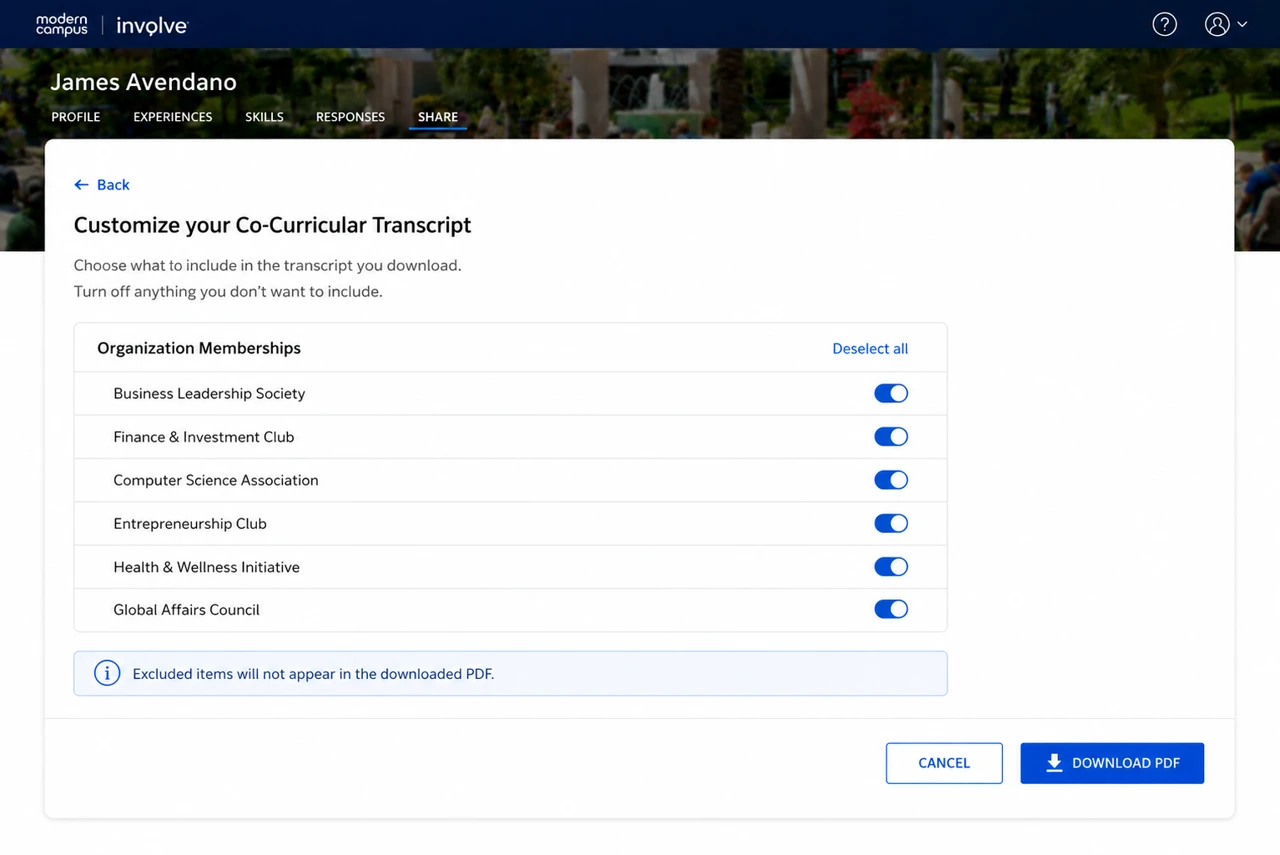Switch to the Responses tab
This screenshot has width=1280, height=855.
[x=350, y=117]
